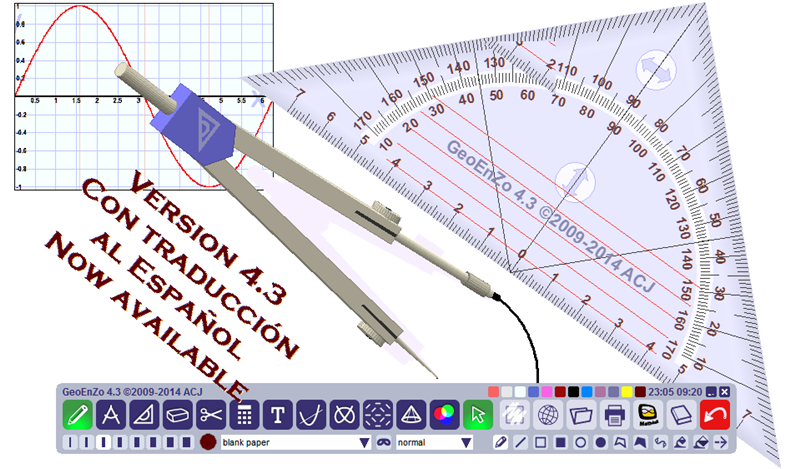
Task: Click the current dark red color circle
Action: point(208,442)
